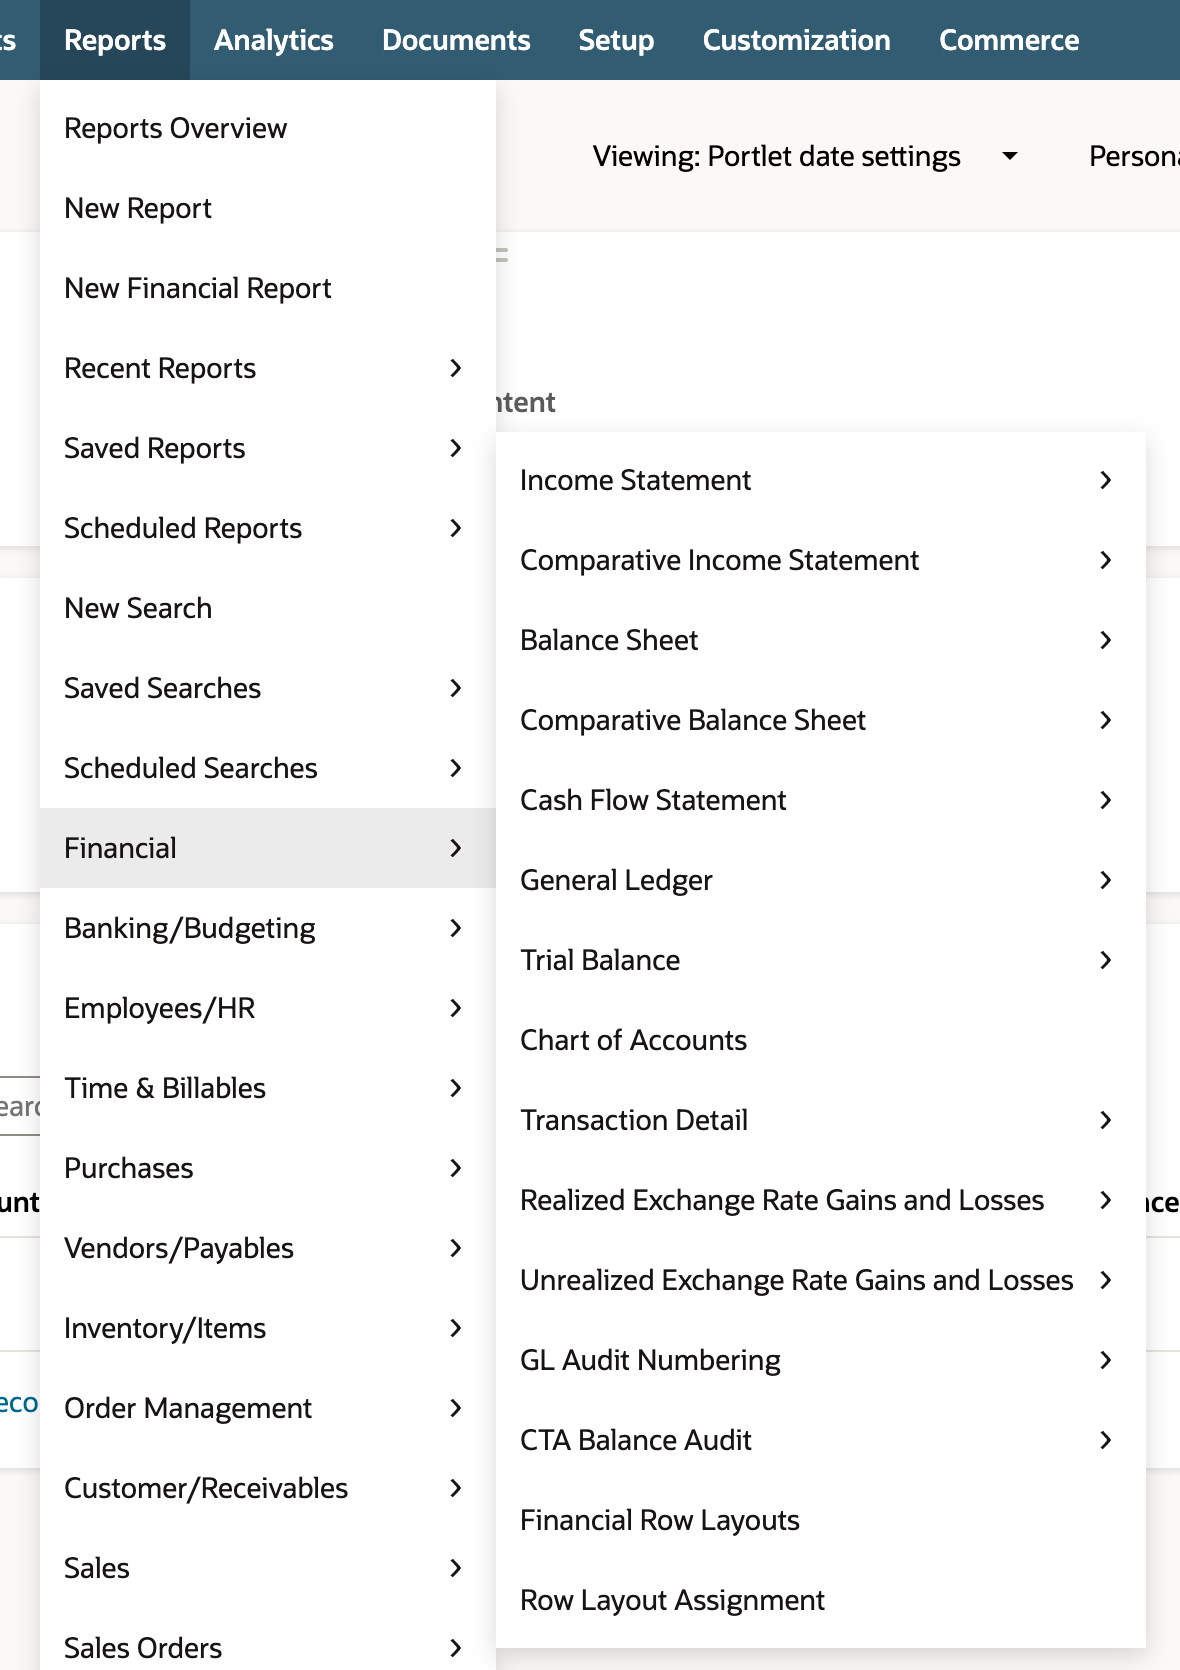Open Row Layout Assignment

click(820, 1600)
